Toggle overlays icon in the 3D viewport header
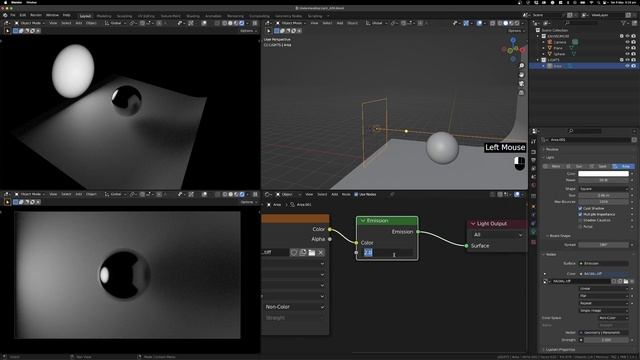Image resolution: width=640 pixels, height=360 pixels. [x=479, y=23]
